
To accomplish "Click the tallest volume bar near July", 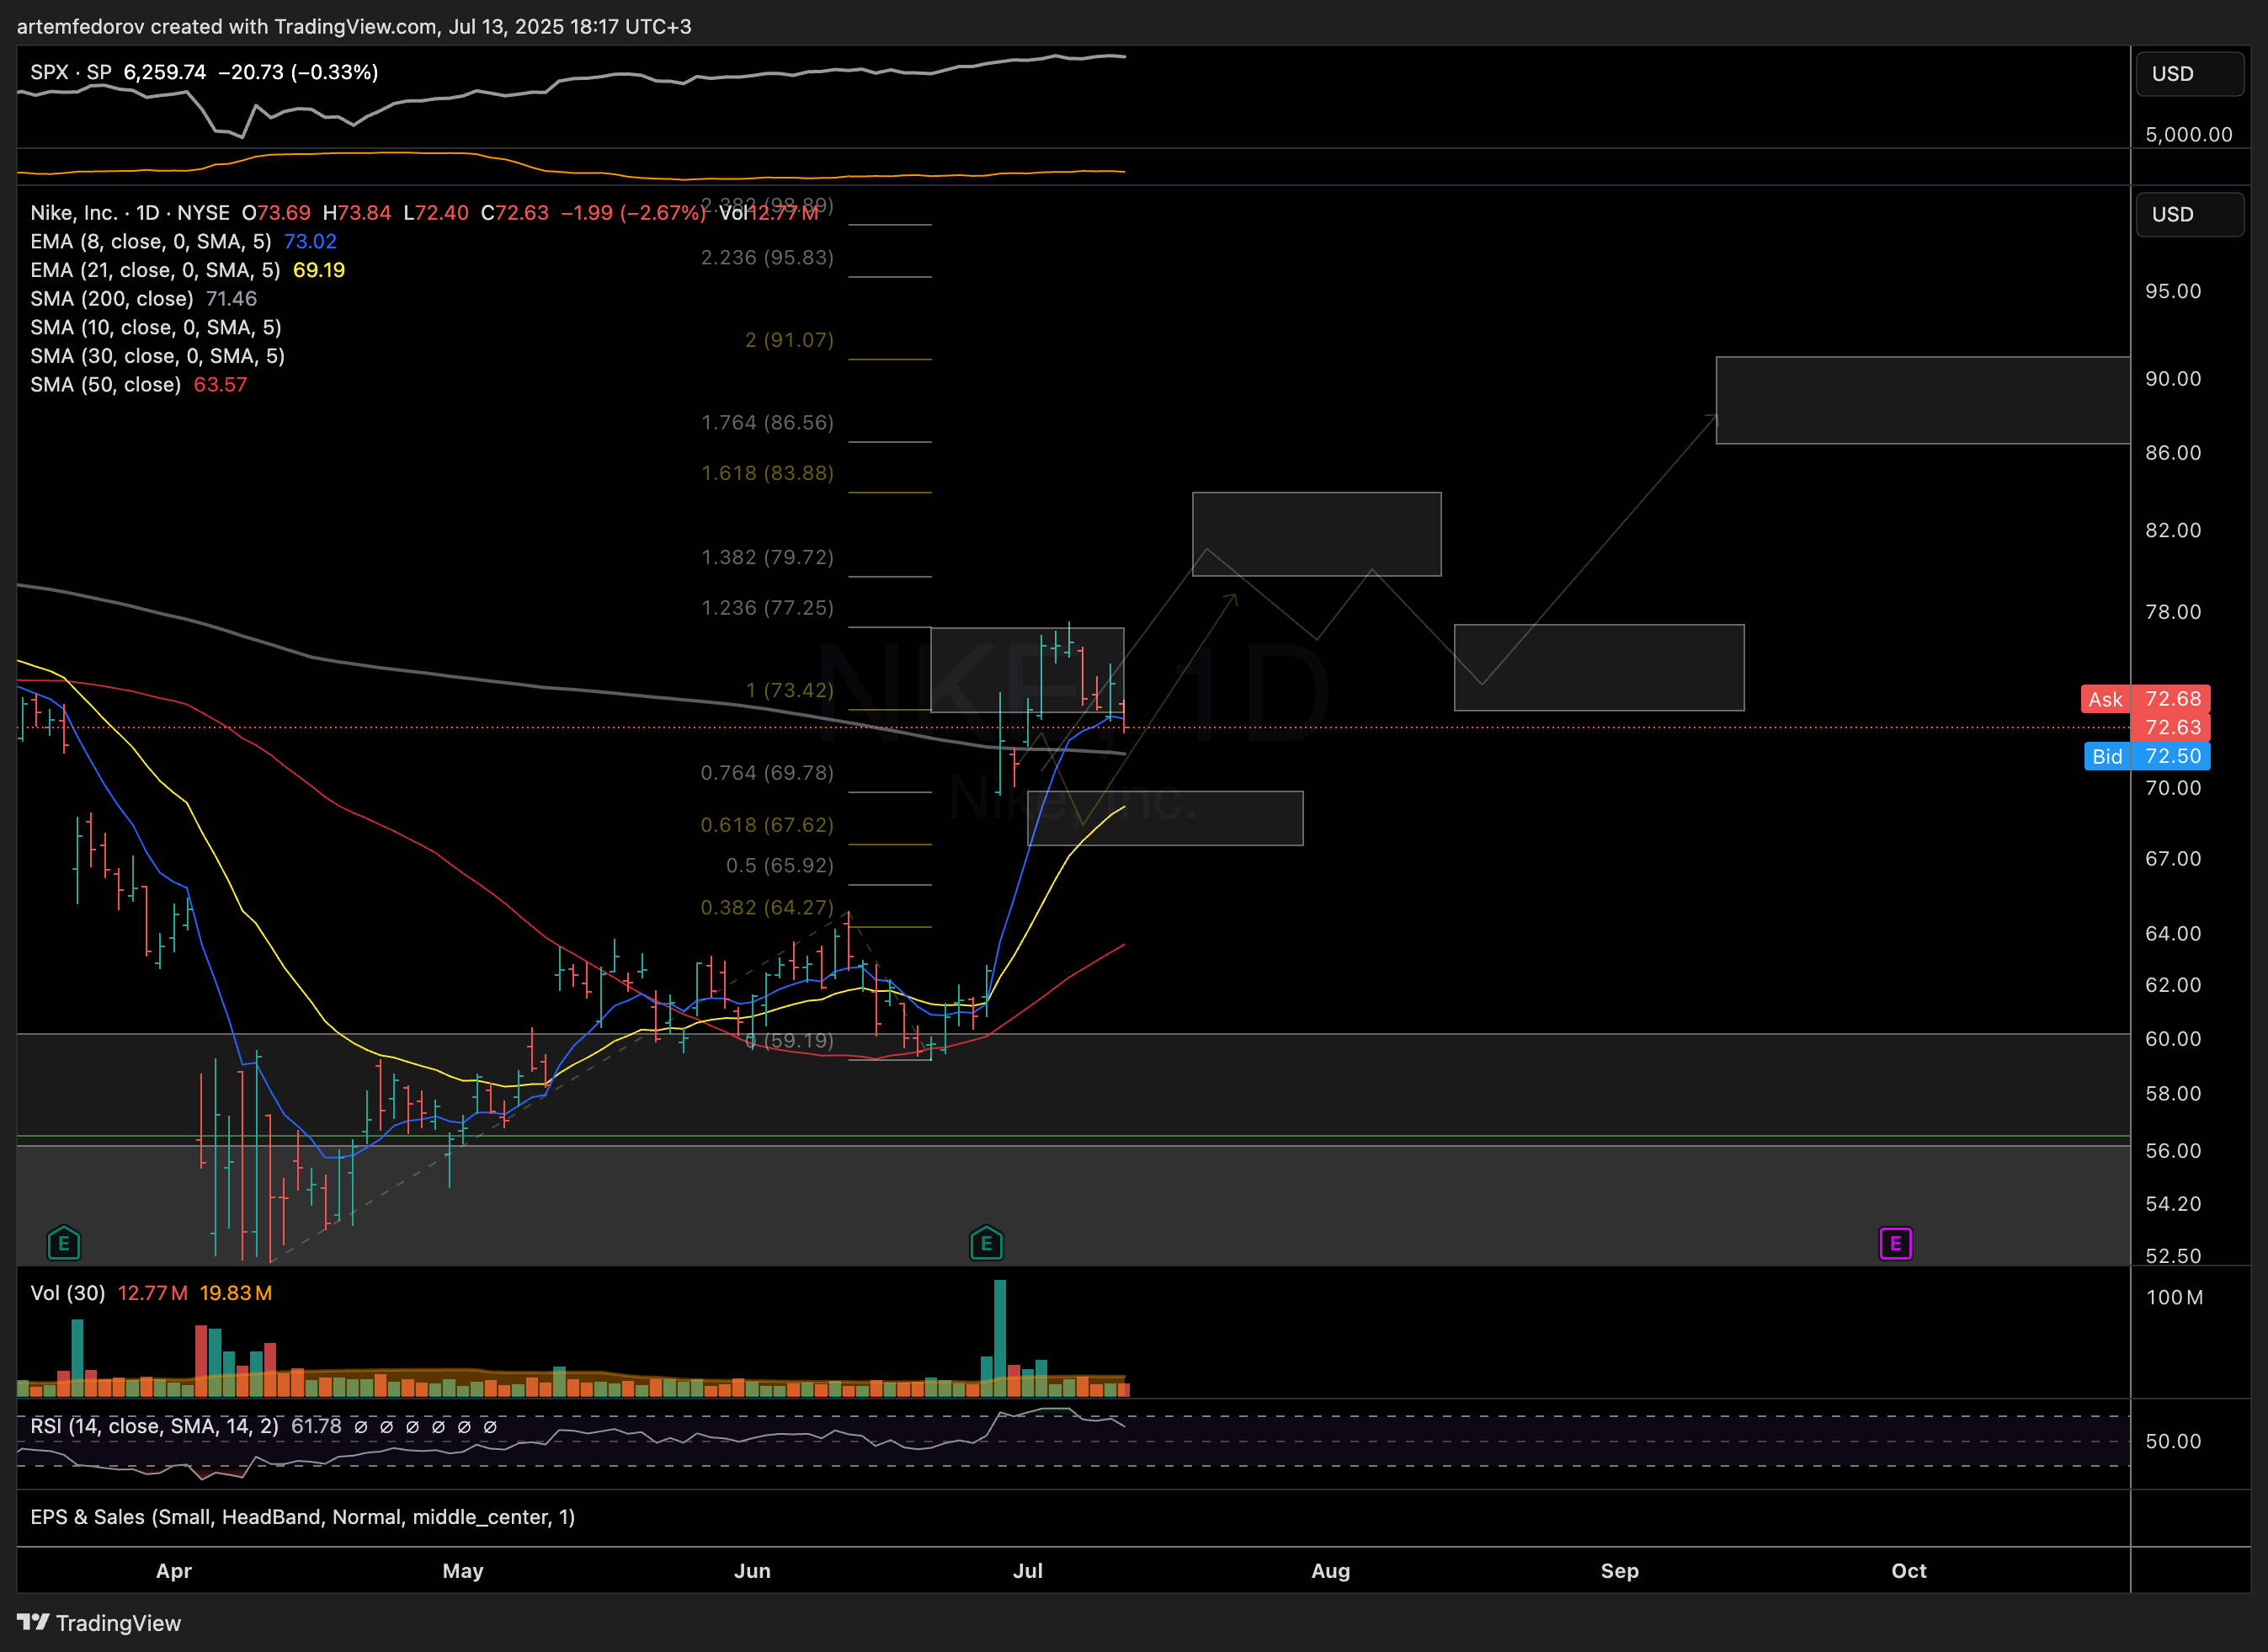I will pos(1000,1337).
